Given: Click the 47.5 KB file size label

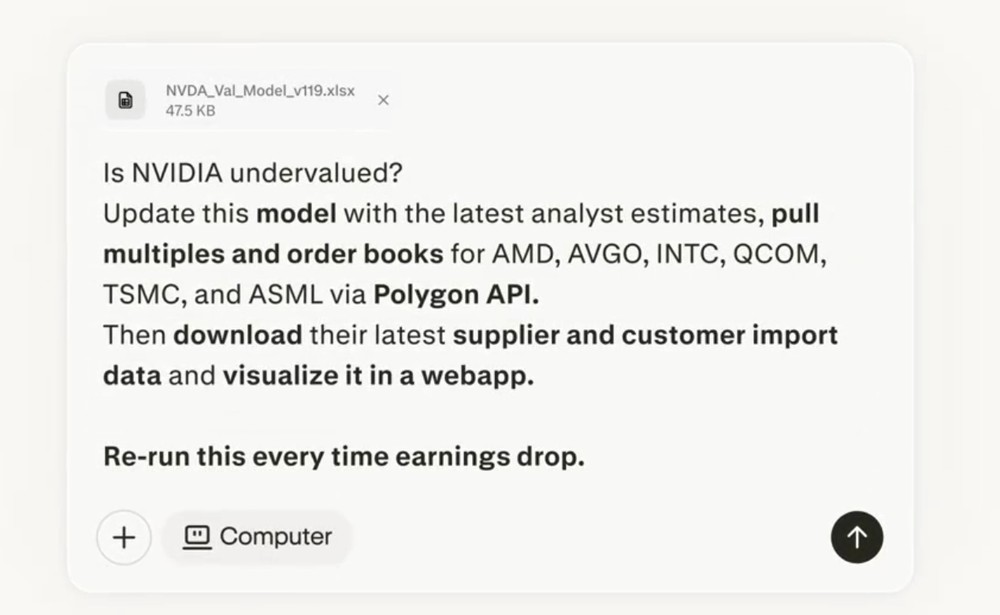Looking at the screenshot, I should pyautogui.click(x=190, y=111).
